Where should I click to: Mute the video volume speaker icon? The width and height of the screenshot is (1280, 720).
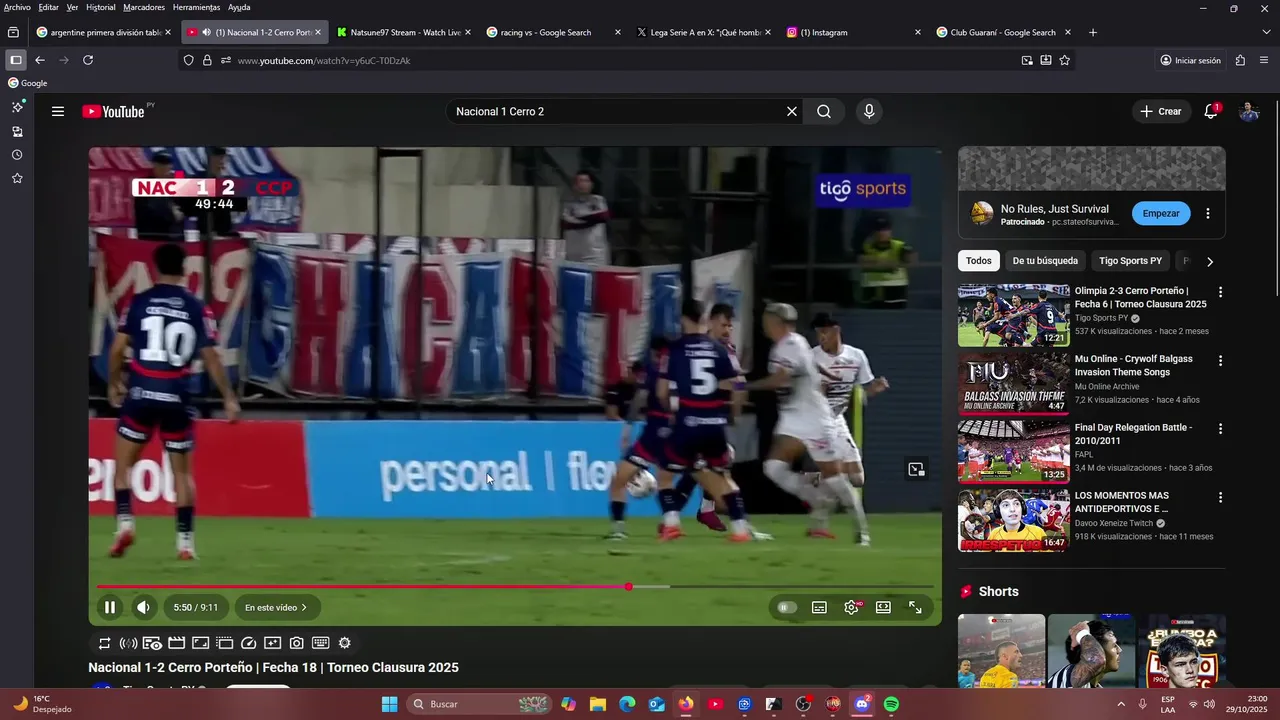click(x=143, y=607)
